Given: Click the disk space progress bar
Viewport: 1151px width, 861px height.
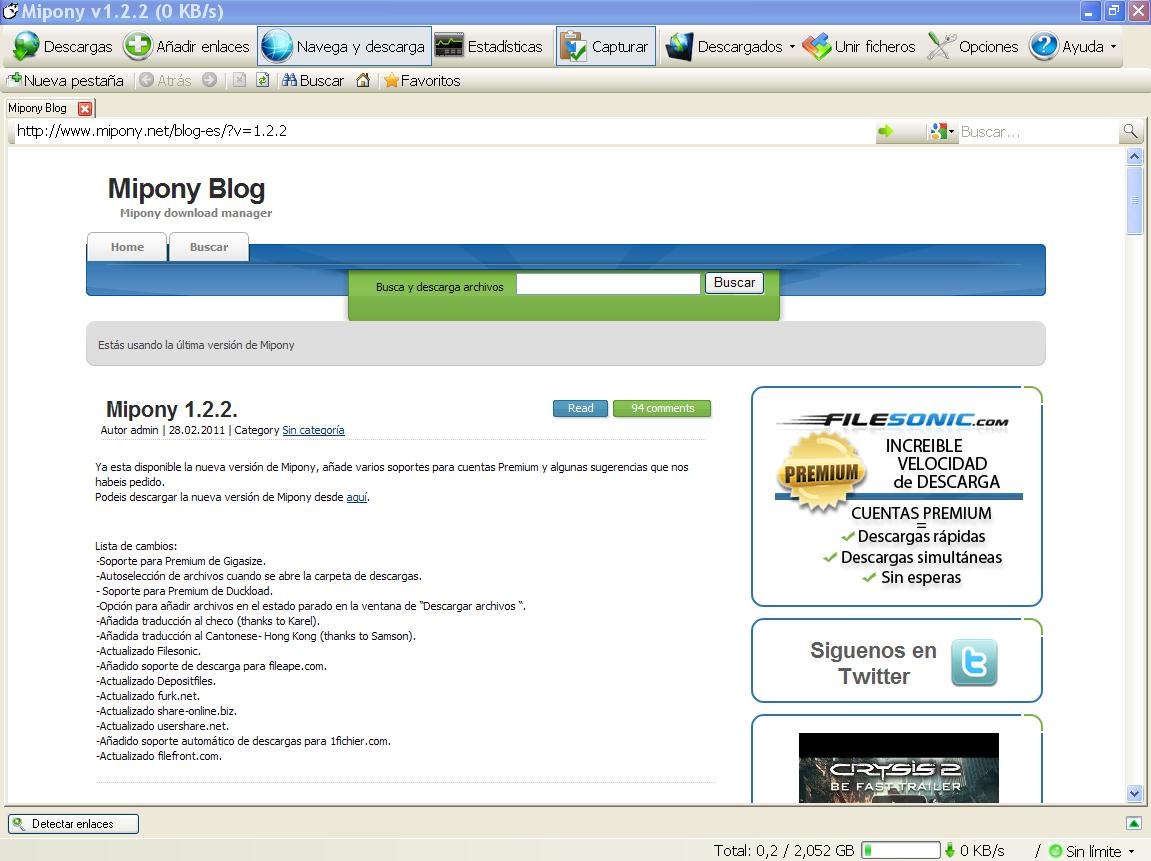Looking at the screenshot, I should pos(901,850).
